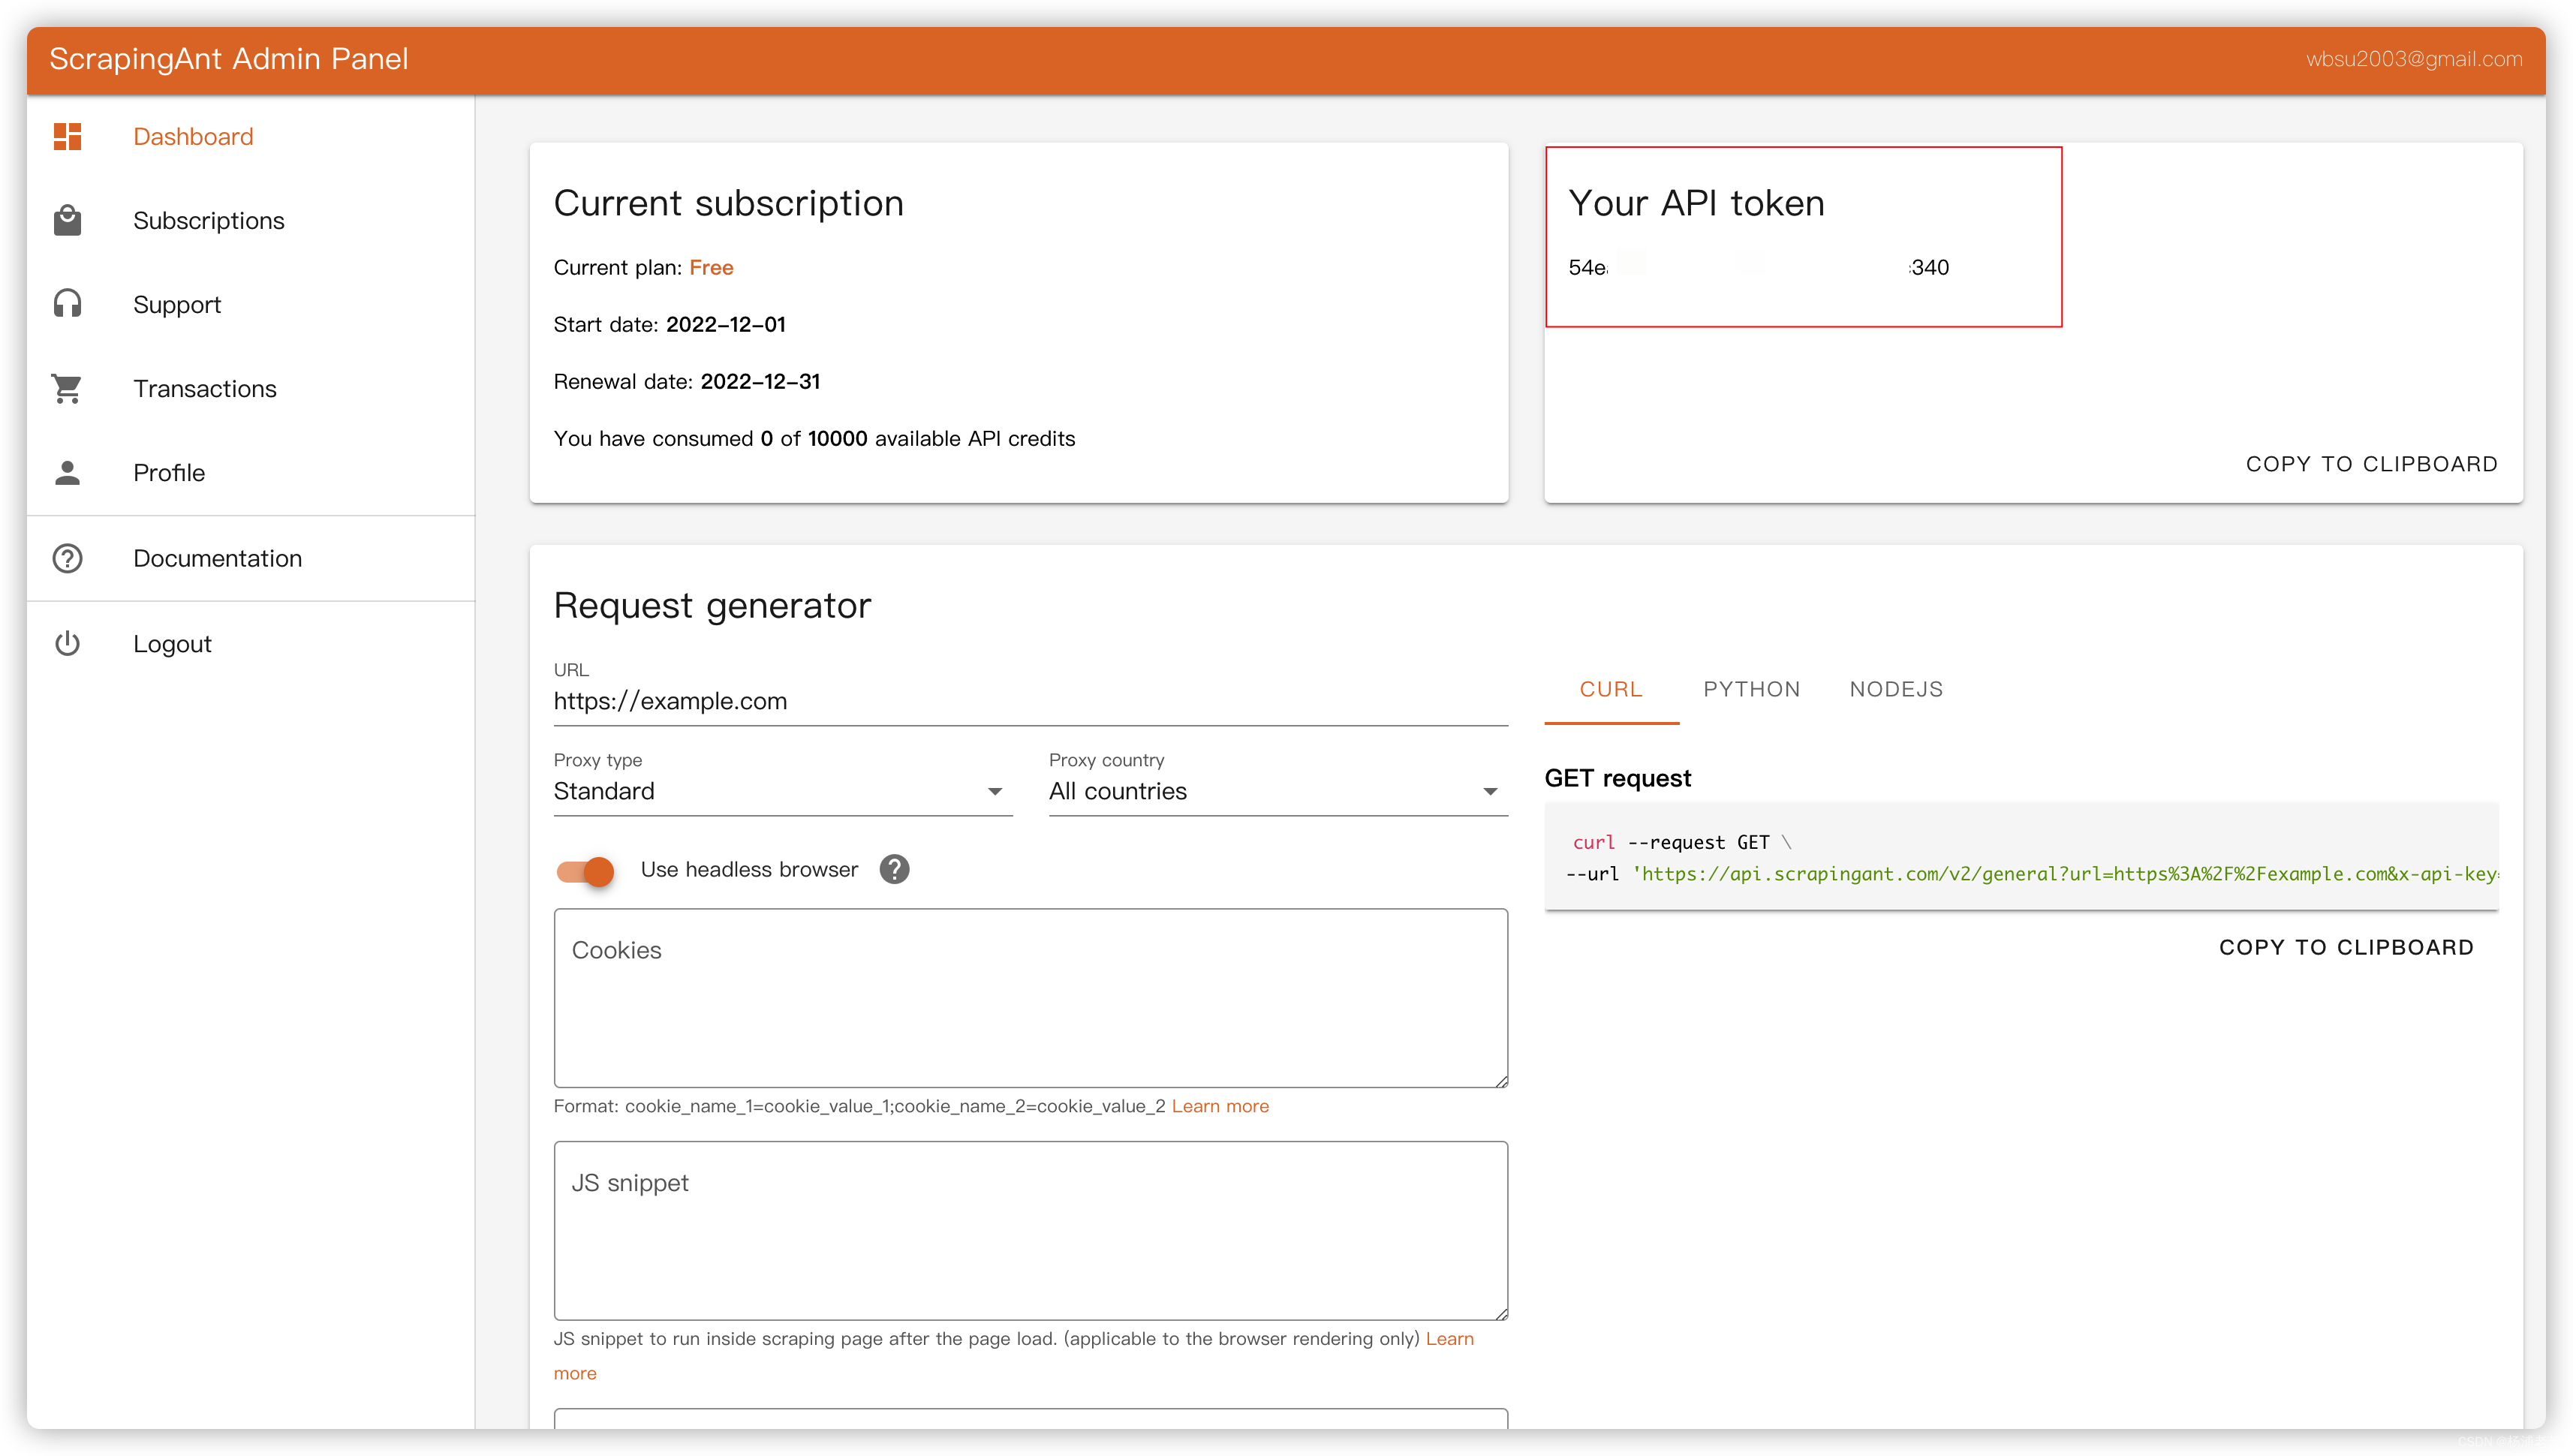Open the Transactions page
This screenshot has height=1456, width=2573.
[x=250, y=388]
